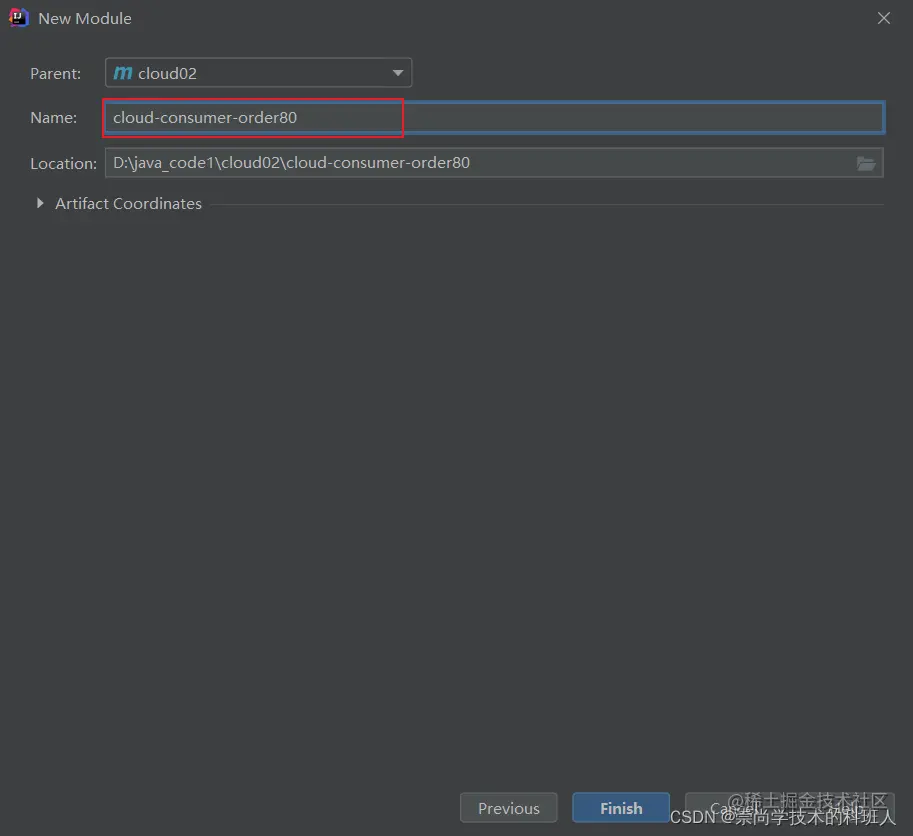Click the Name input field

tap(494, 118)
